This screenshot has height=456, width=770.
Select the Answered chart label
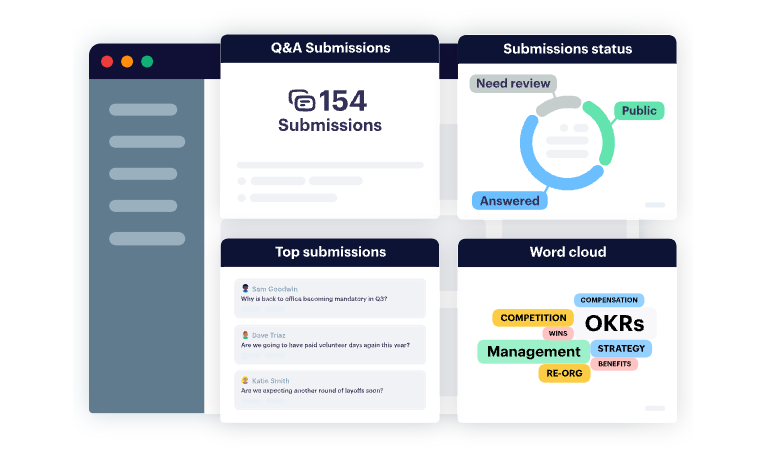click(x=509, y=201)
